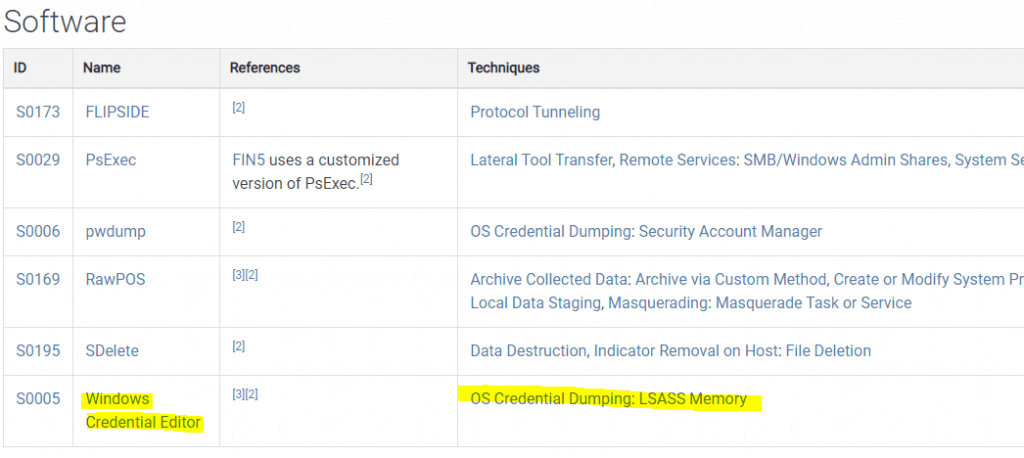Click the pwdump software link
1024x458 pixels.
coord(116,231)
